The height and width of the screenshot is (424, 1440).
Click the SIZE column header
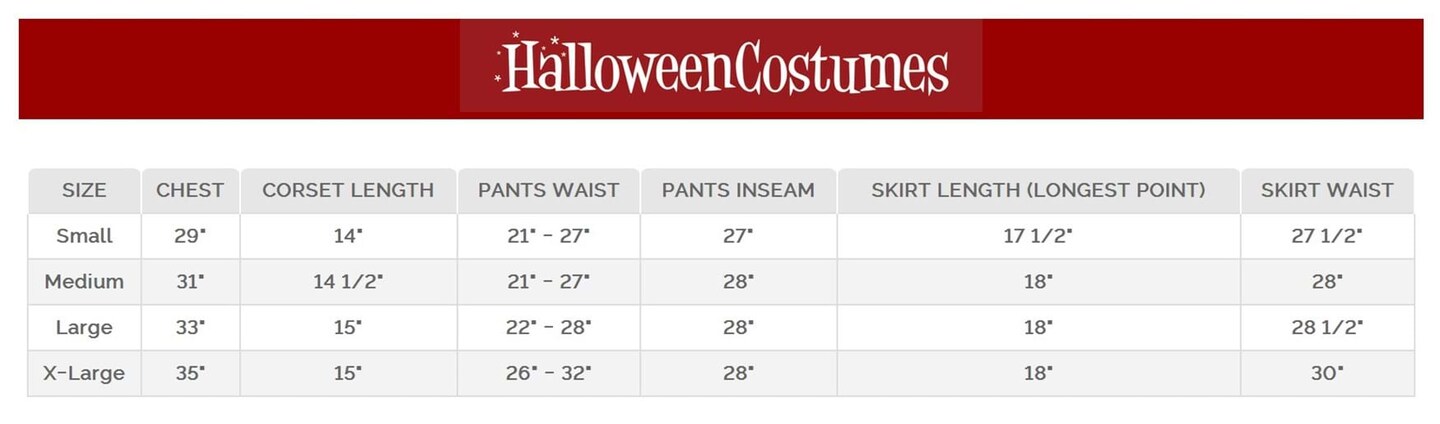pyautogui.click(x=84, y=190)
